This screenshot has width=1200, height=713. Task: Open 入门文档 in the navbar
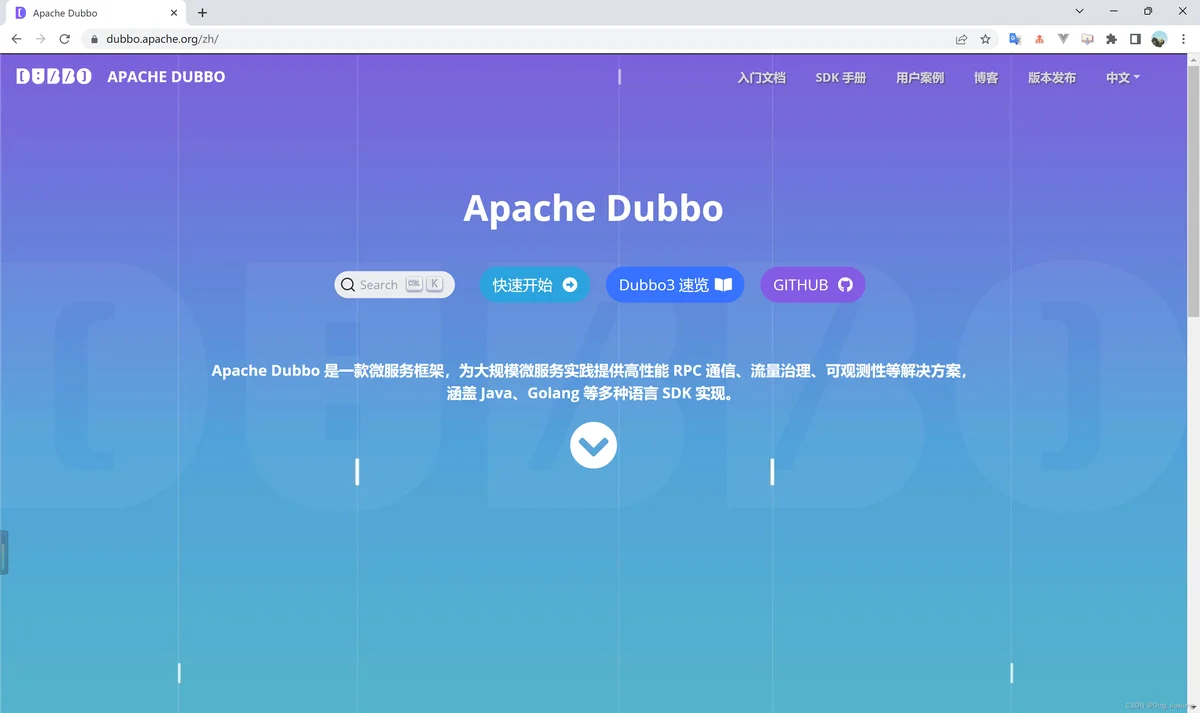(x=761, y=77)
